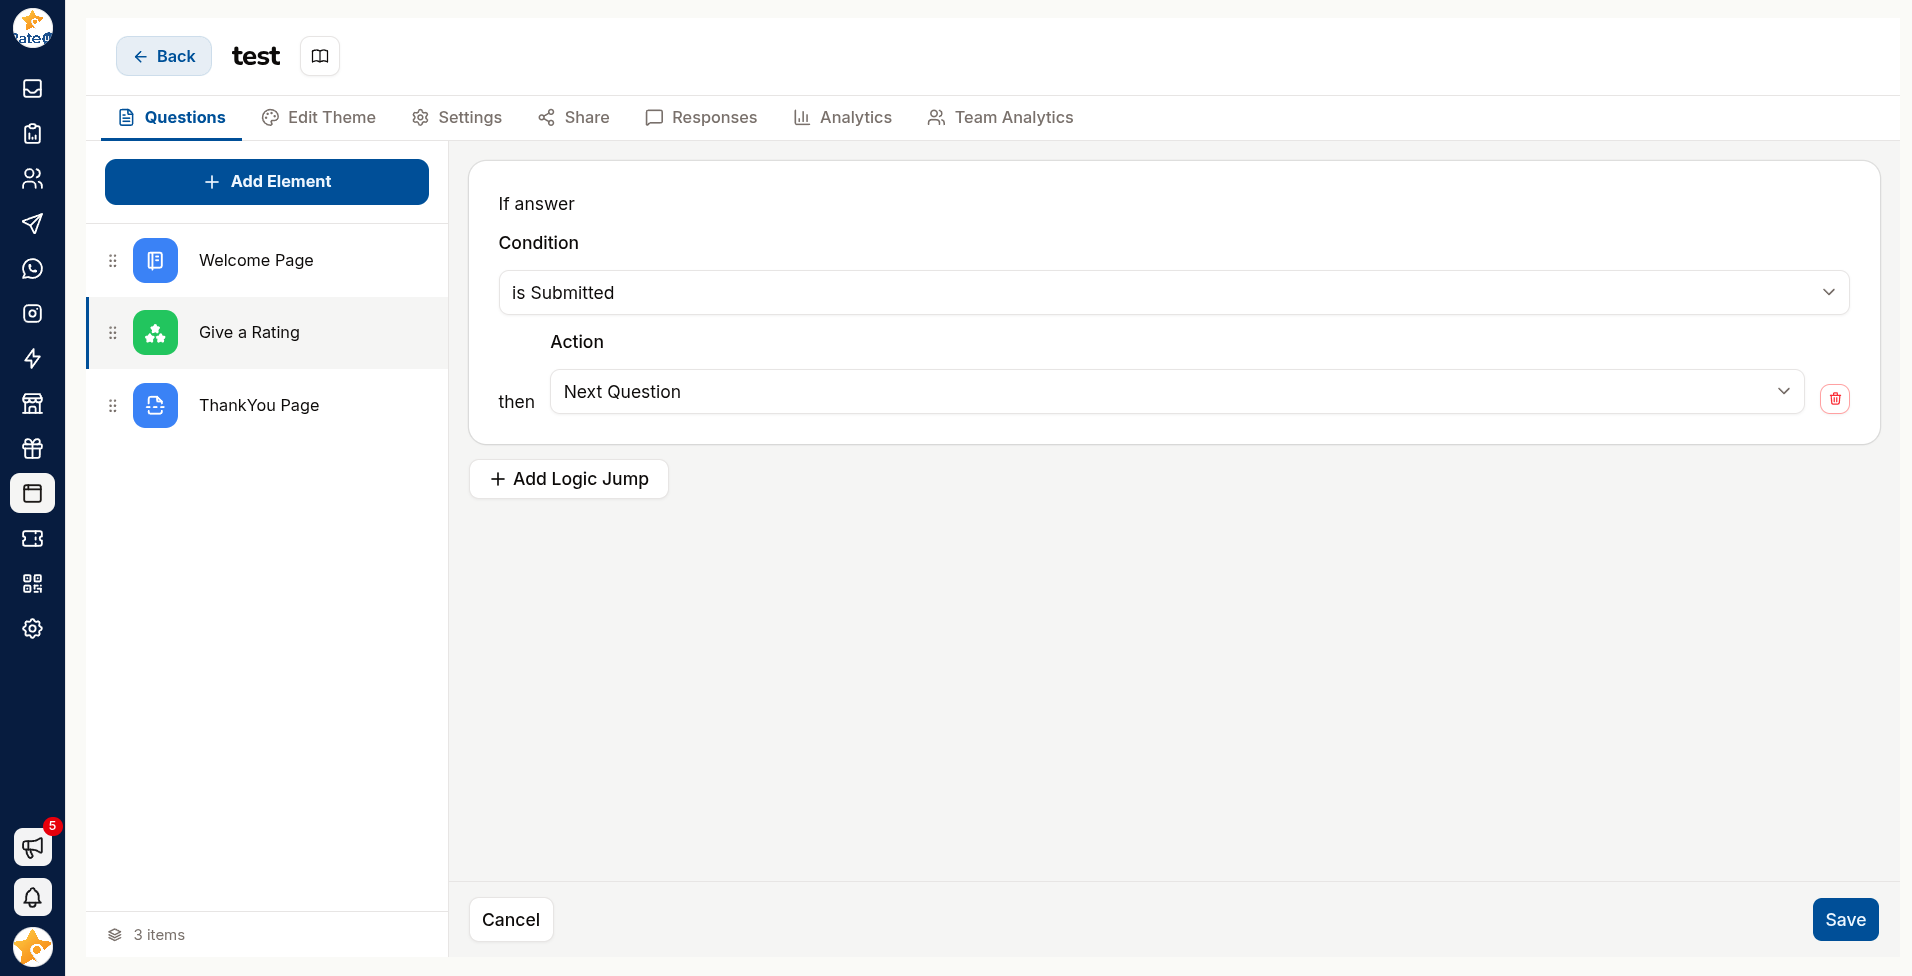Viewport: 1912px width, 976px height.
Task: Open the paper plane campaigns icon
Action: pyautogui.click(x=32, y=224)
